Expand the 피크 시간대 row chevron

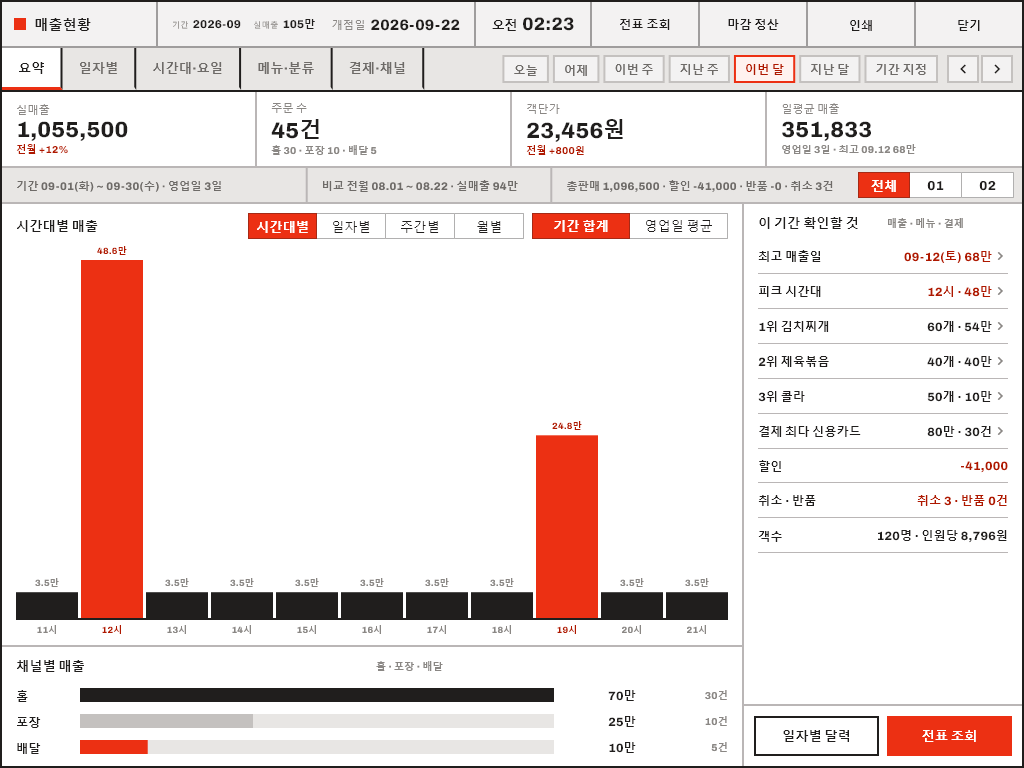[1000, 291]
